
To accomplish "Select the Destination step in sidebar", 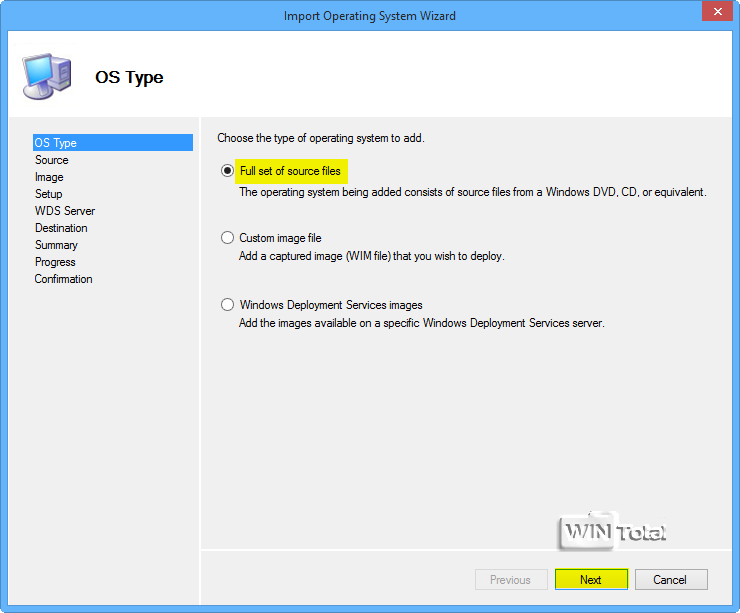I will point(61,228).
